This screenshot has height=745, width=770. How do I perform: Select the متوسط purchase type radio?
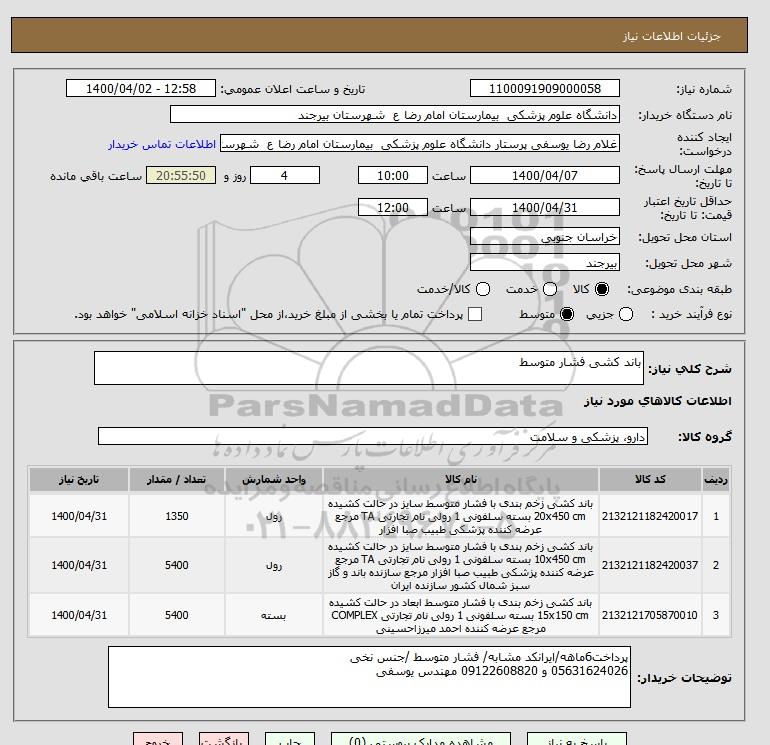point(567,314)
